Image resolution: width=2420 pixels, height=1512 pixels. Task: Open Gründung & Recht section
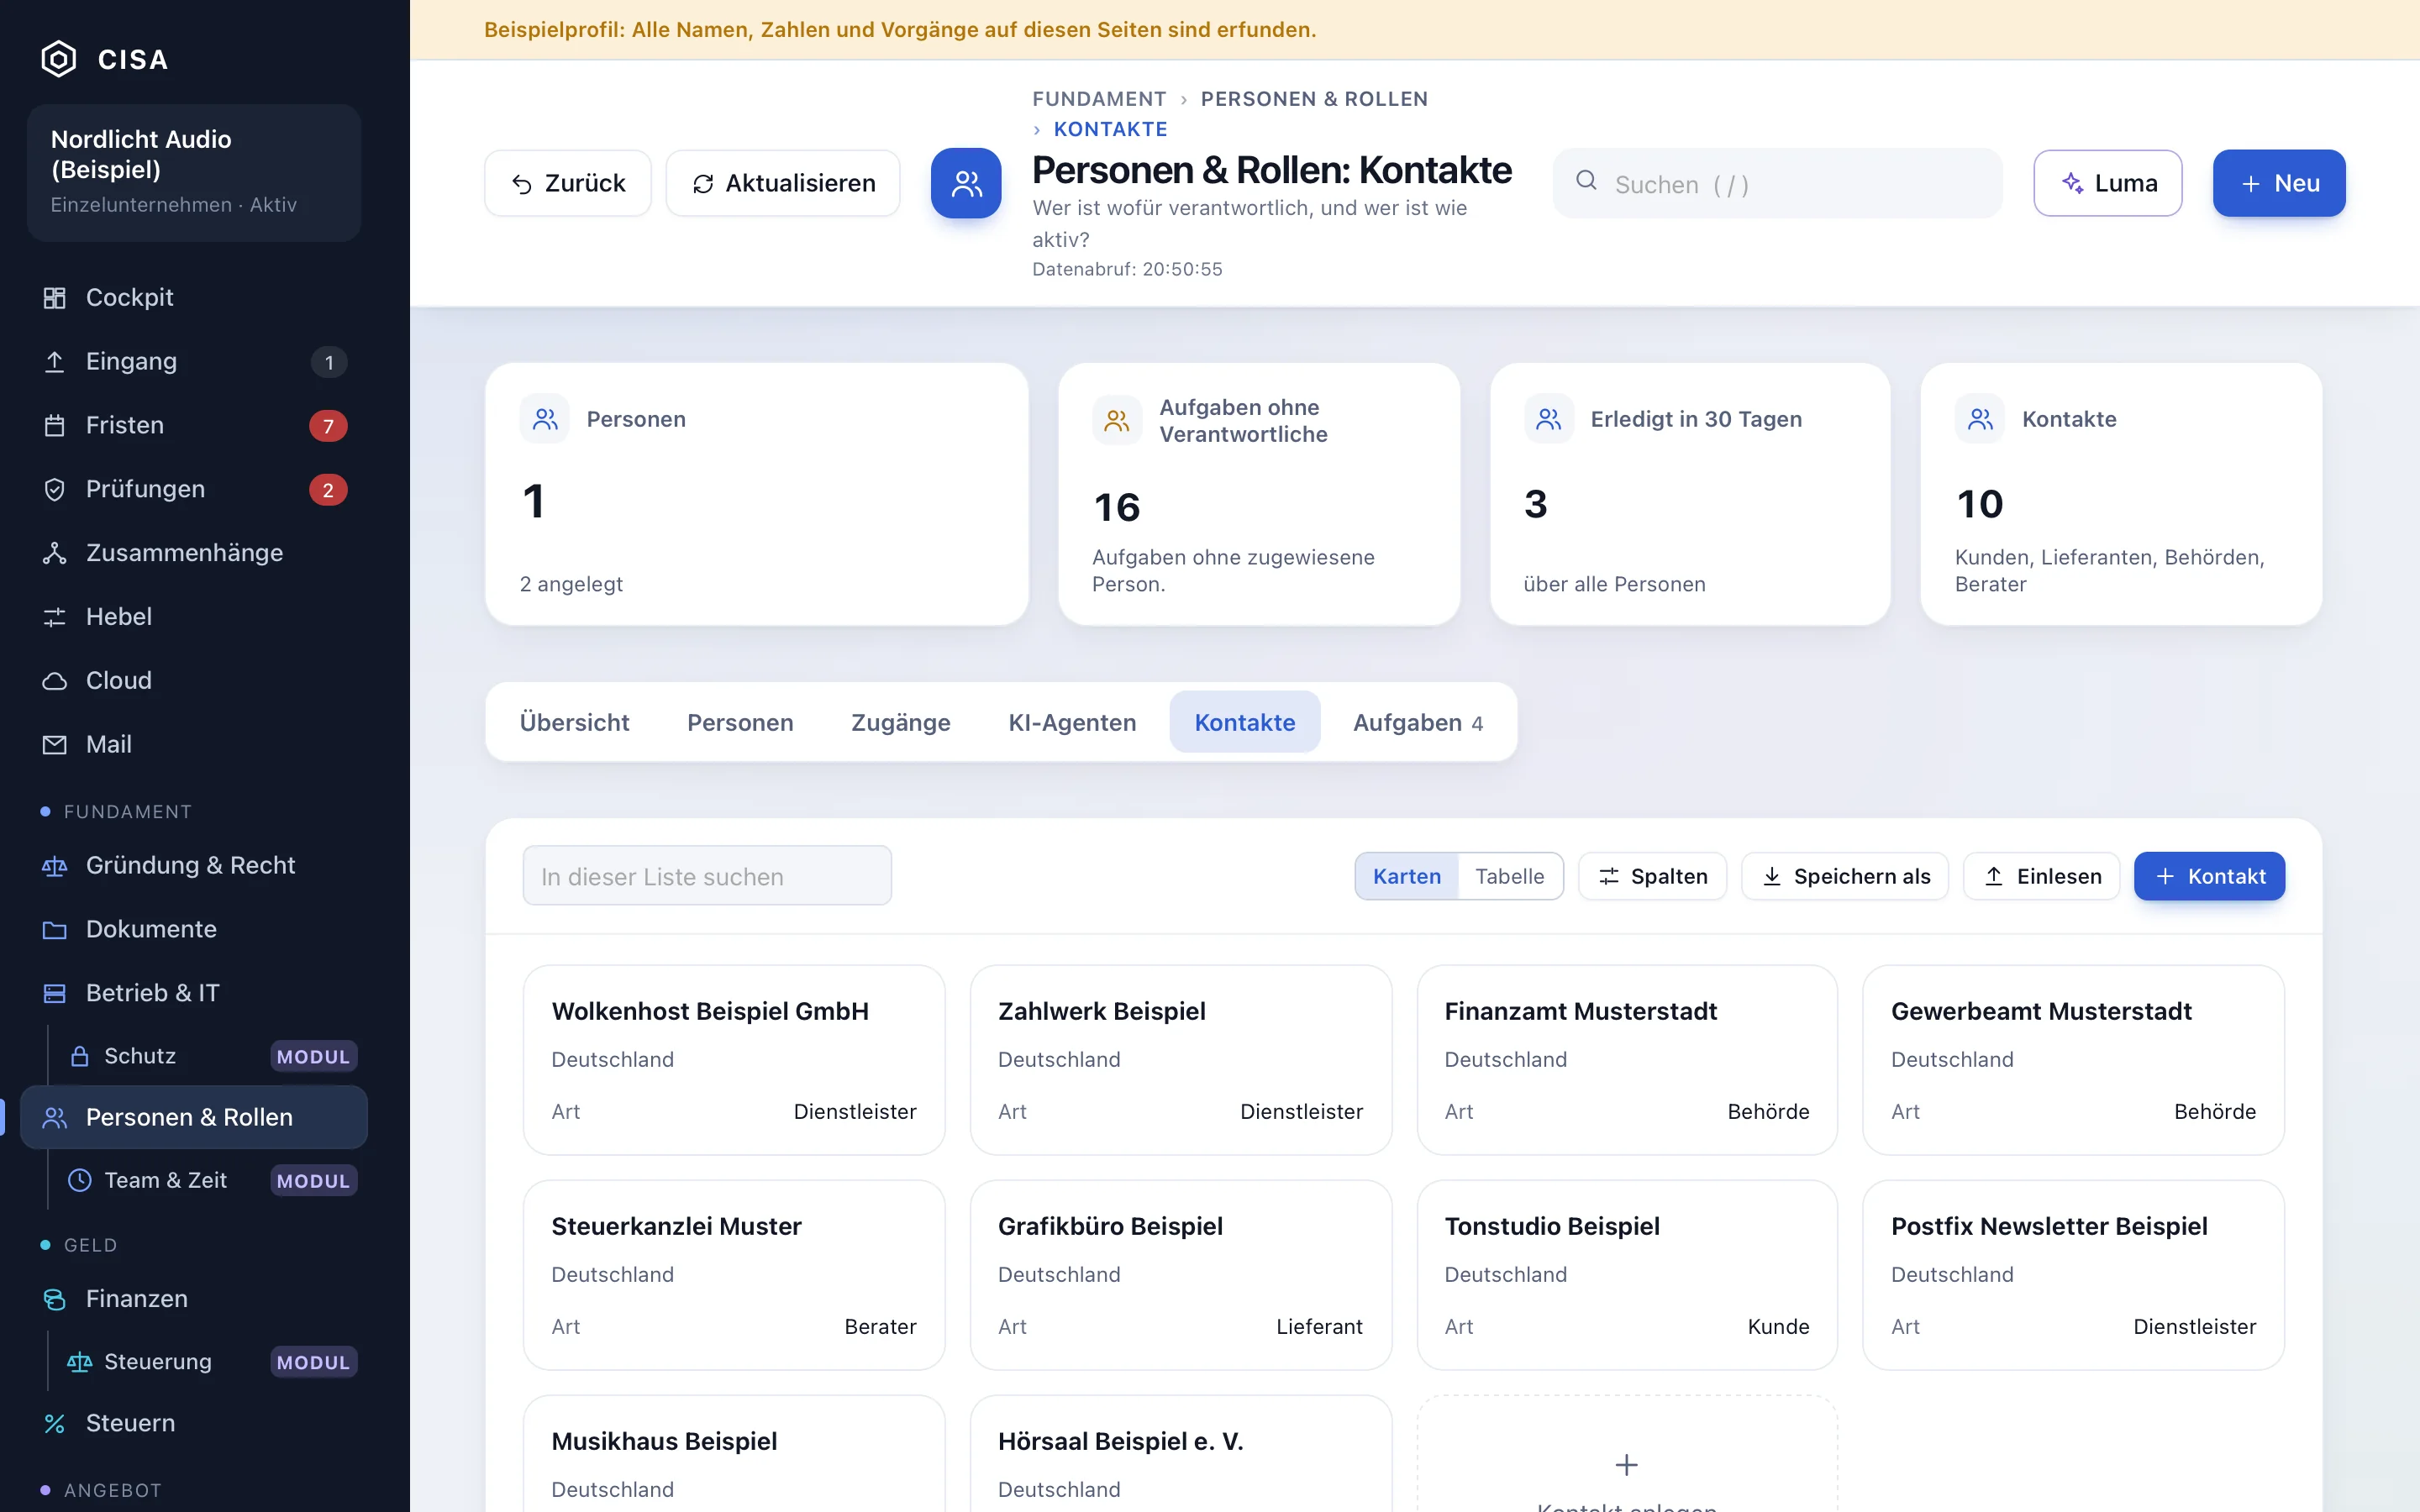pyautogui.click(x=194, y=865)
